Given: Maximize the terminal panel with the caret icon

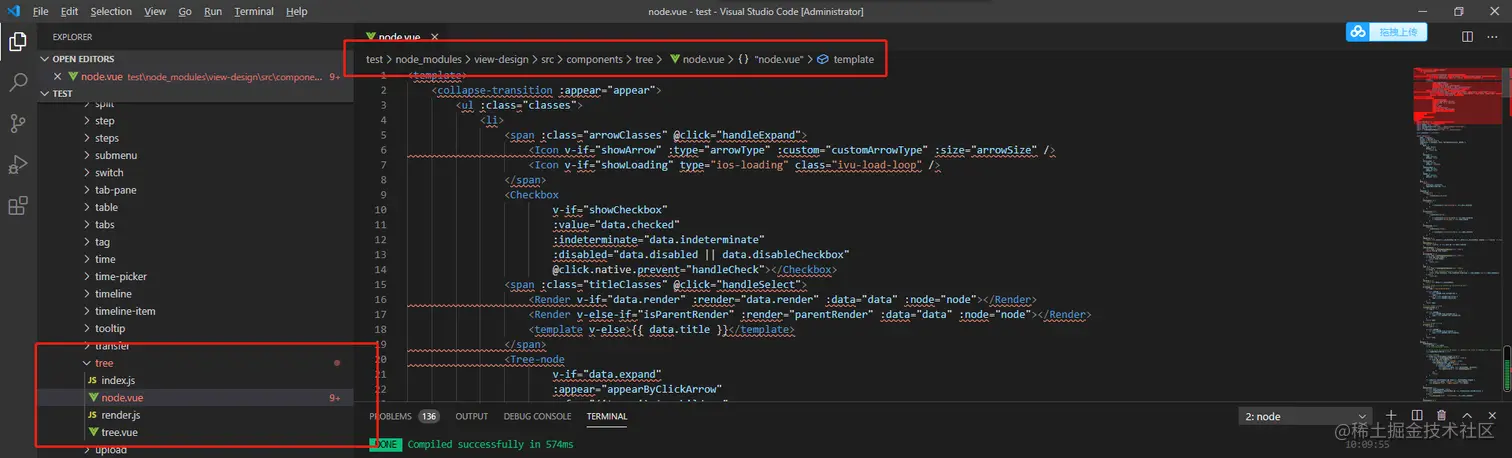Looking at the screenshot, I should (x=1467, y=415).
